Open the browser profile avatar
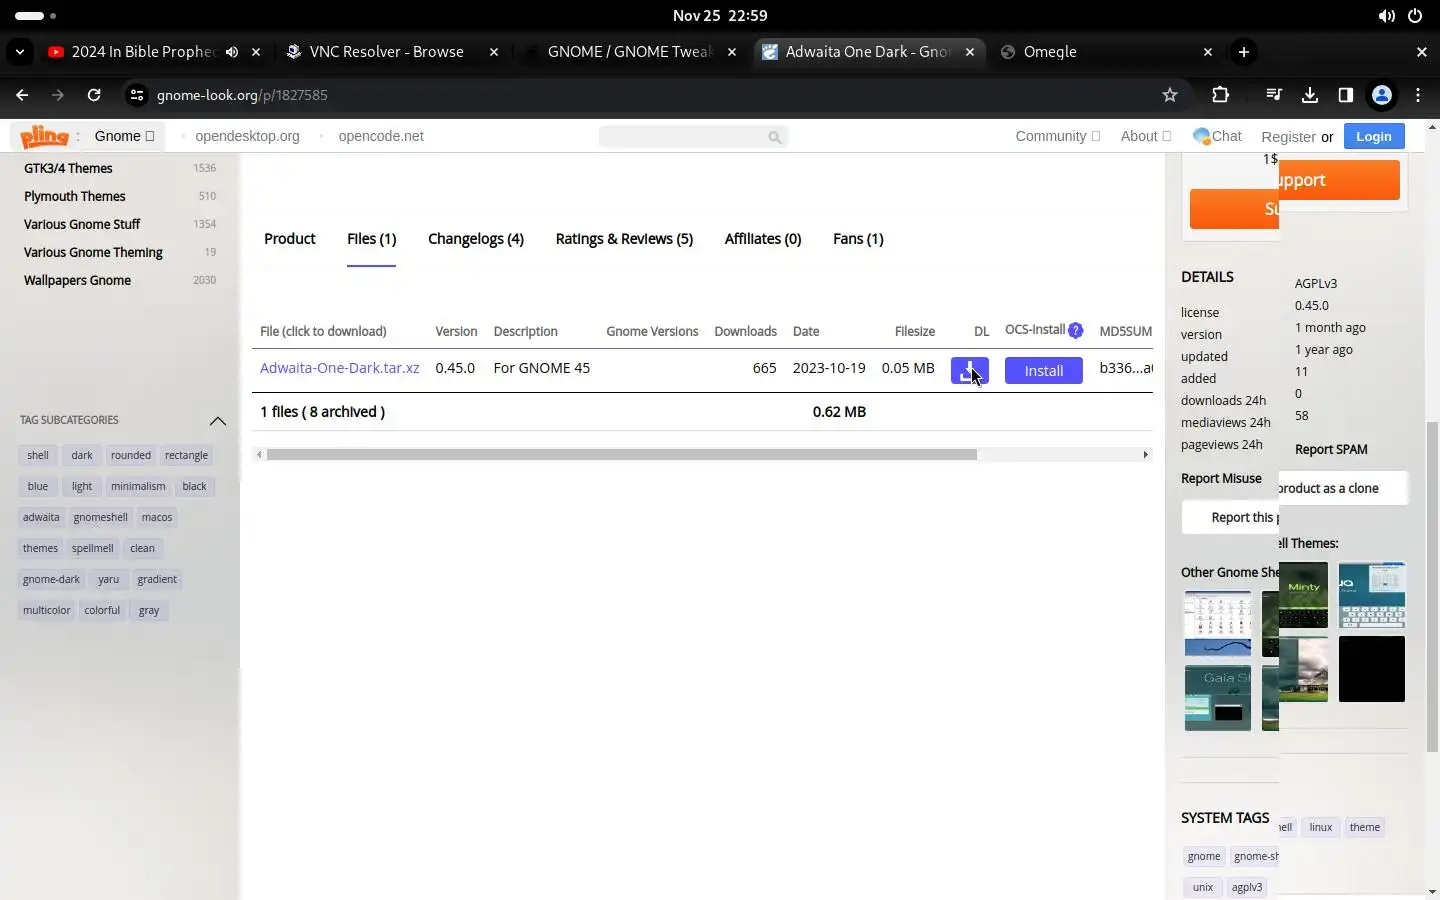 1382,95
